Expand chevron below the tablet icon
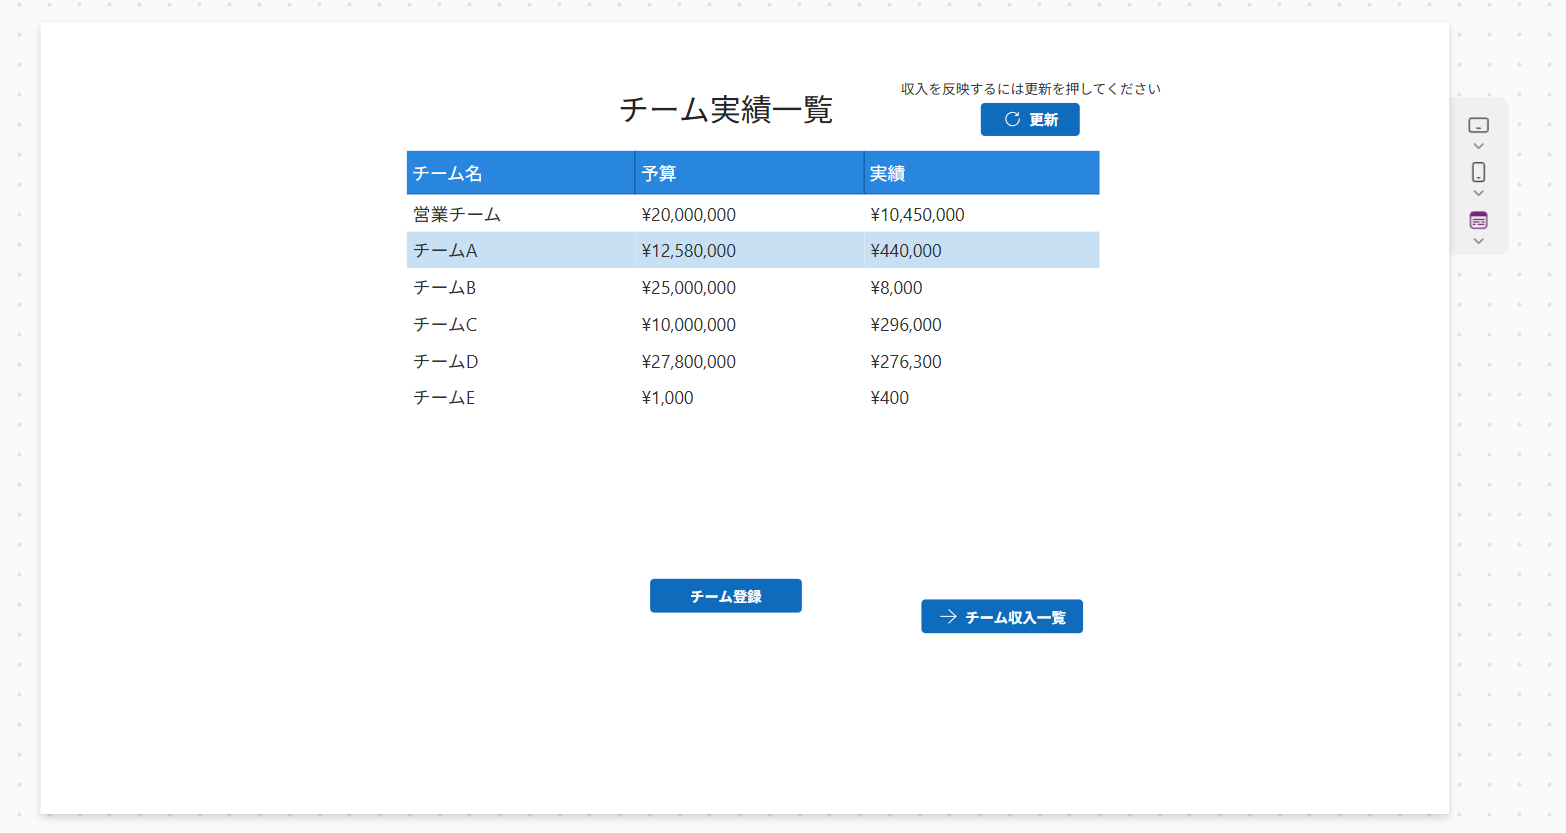Screen dimensions: 1566x833 coord(1478,146)
